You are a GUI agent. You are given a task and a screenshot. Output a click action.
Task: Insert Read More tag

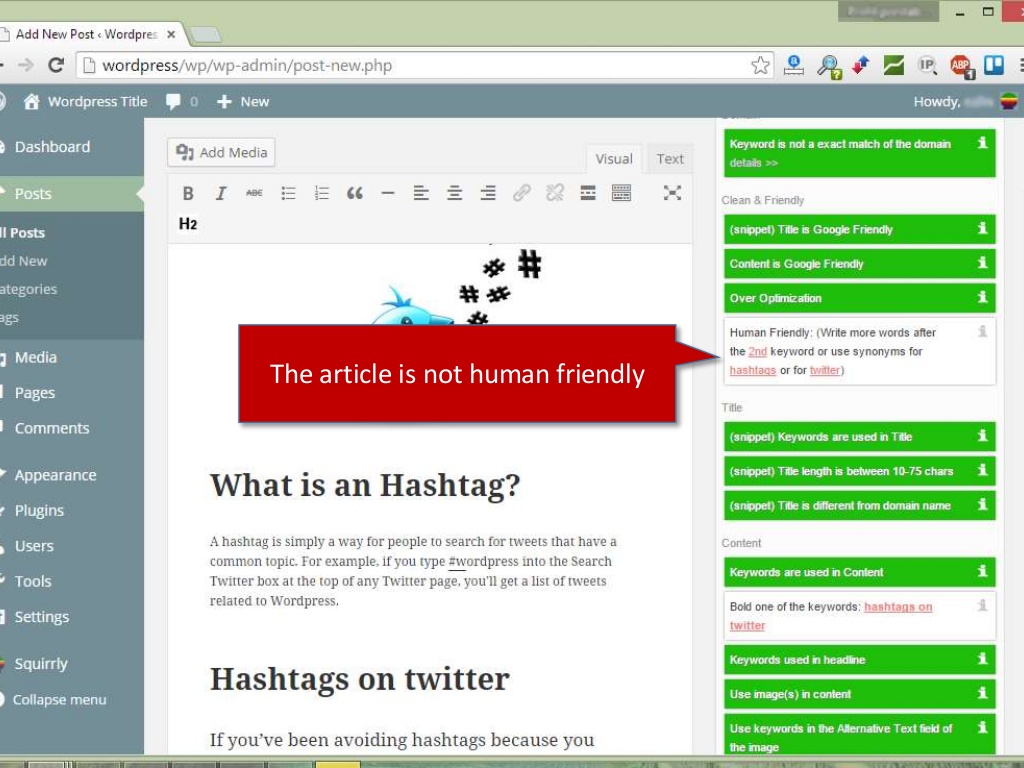[588, 193]
